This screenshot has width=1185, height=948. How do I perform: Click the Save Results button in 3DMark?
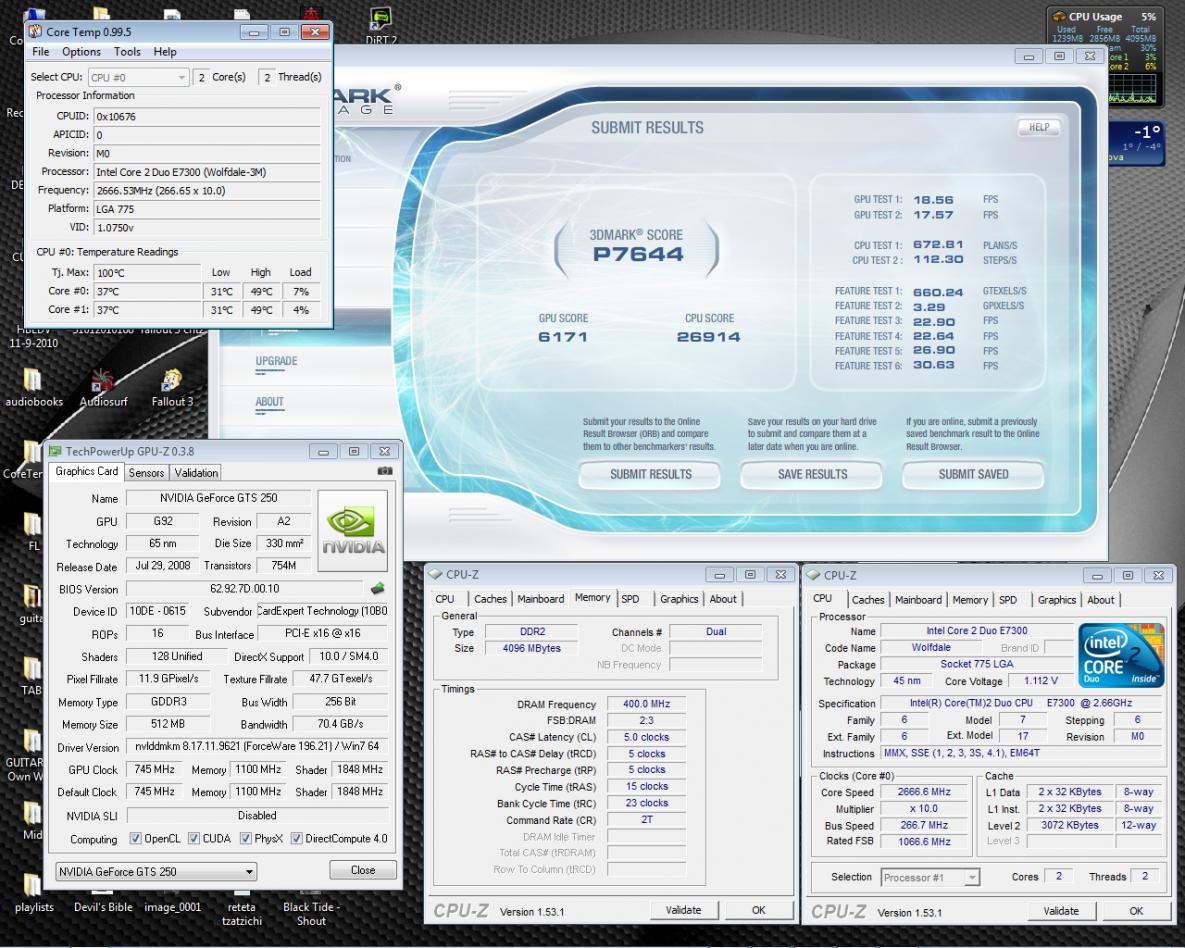click(812, 475)
